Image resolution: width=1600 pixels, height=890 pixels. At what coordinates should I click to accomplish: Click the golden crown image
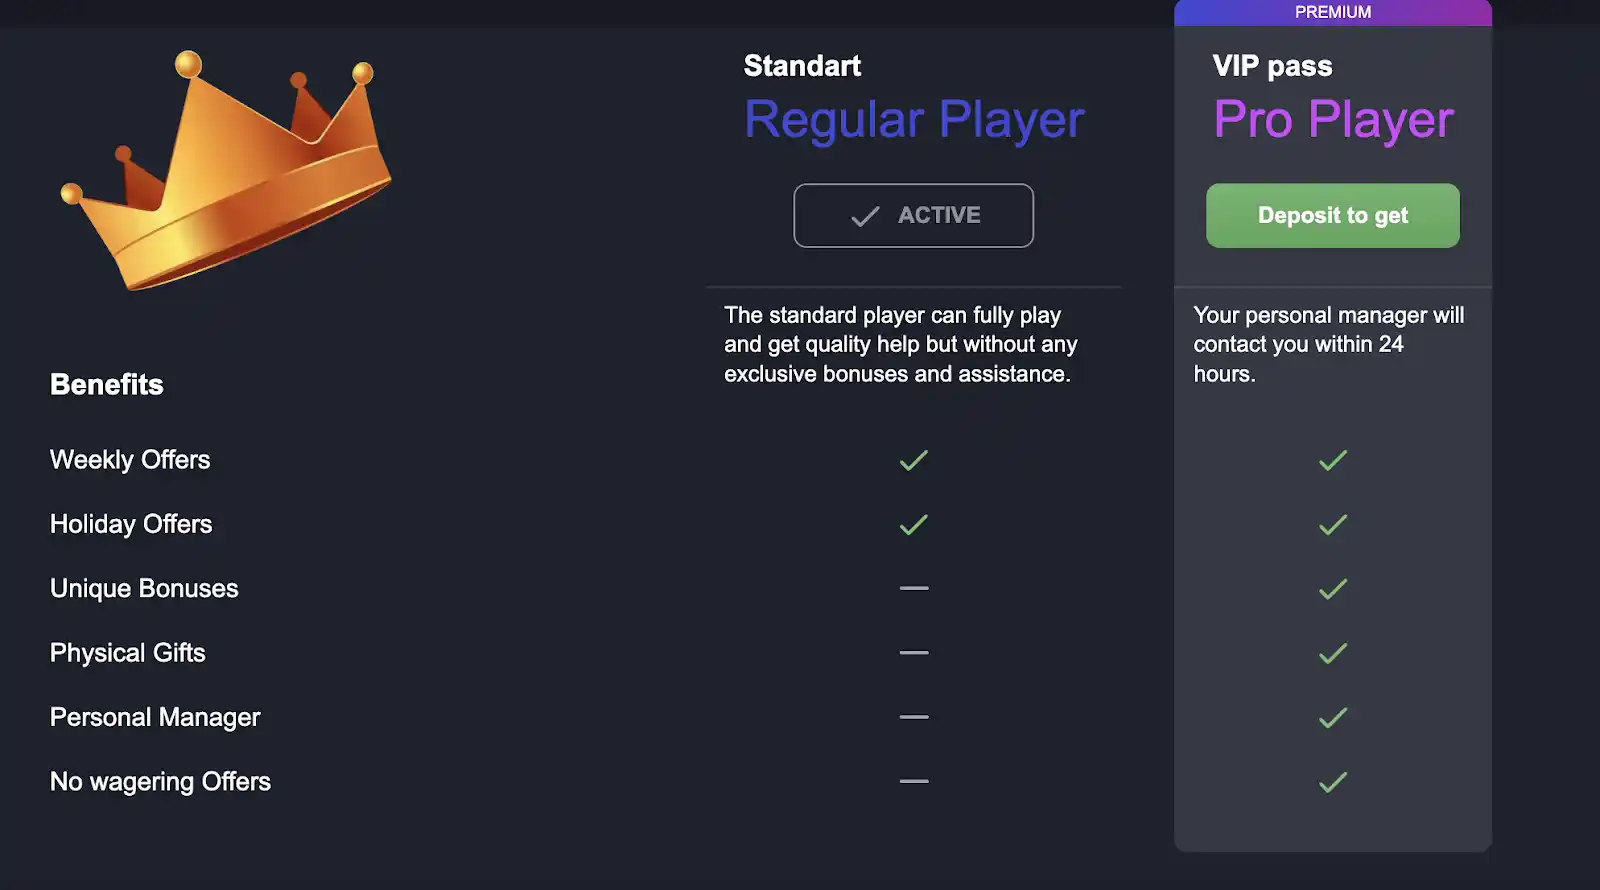point(227,171)
